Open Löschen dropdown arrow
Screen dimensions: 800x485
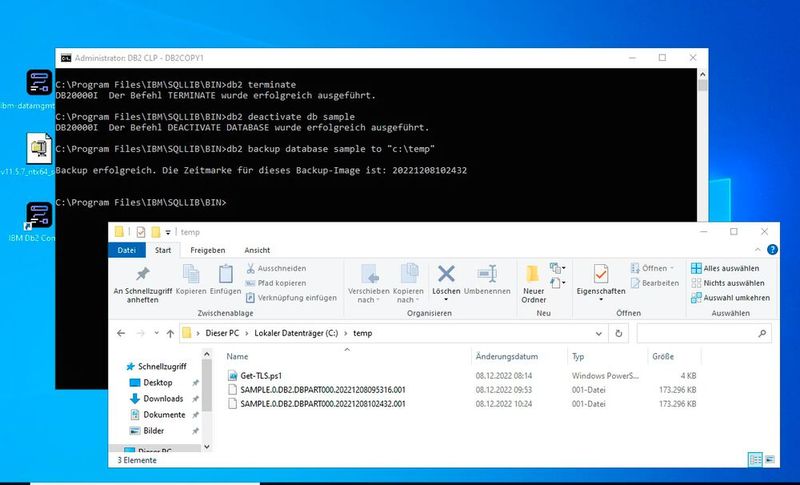coord(446,299)
